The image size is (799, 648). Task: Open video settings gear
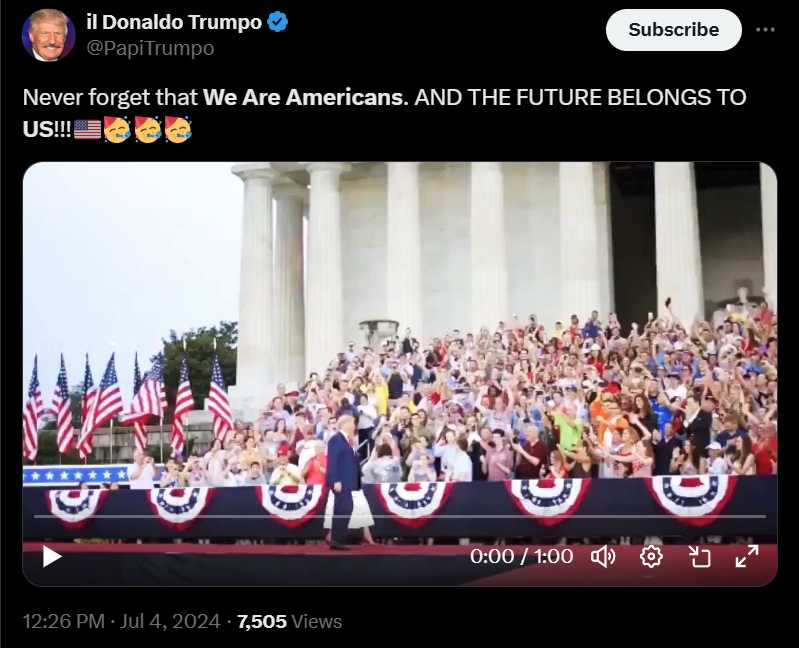(x=651, y=556)
